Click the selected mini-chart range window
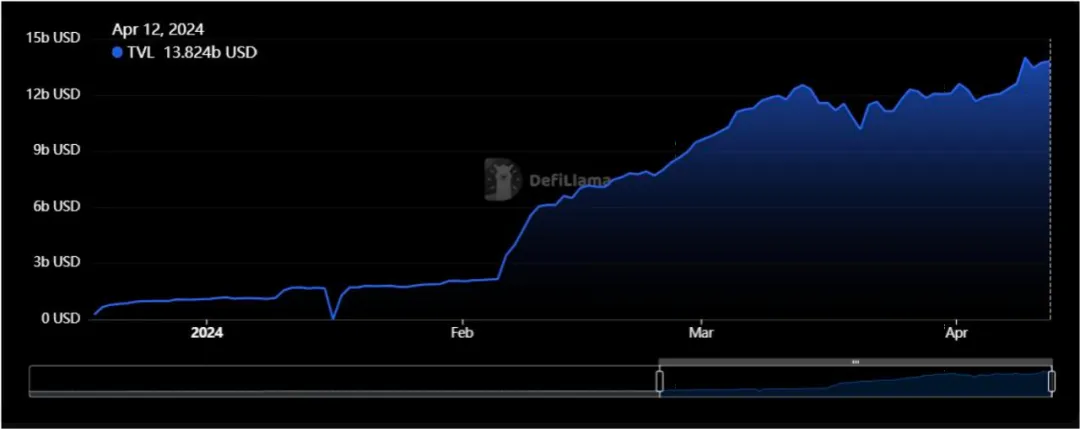Image resolution: width=1080 pixels, height=429 pixels. click(855, 381)
